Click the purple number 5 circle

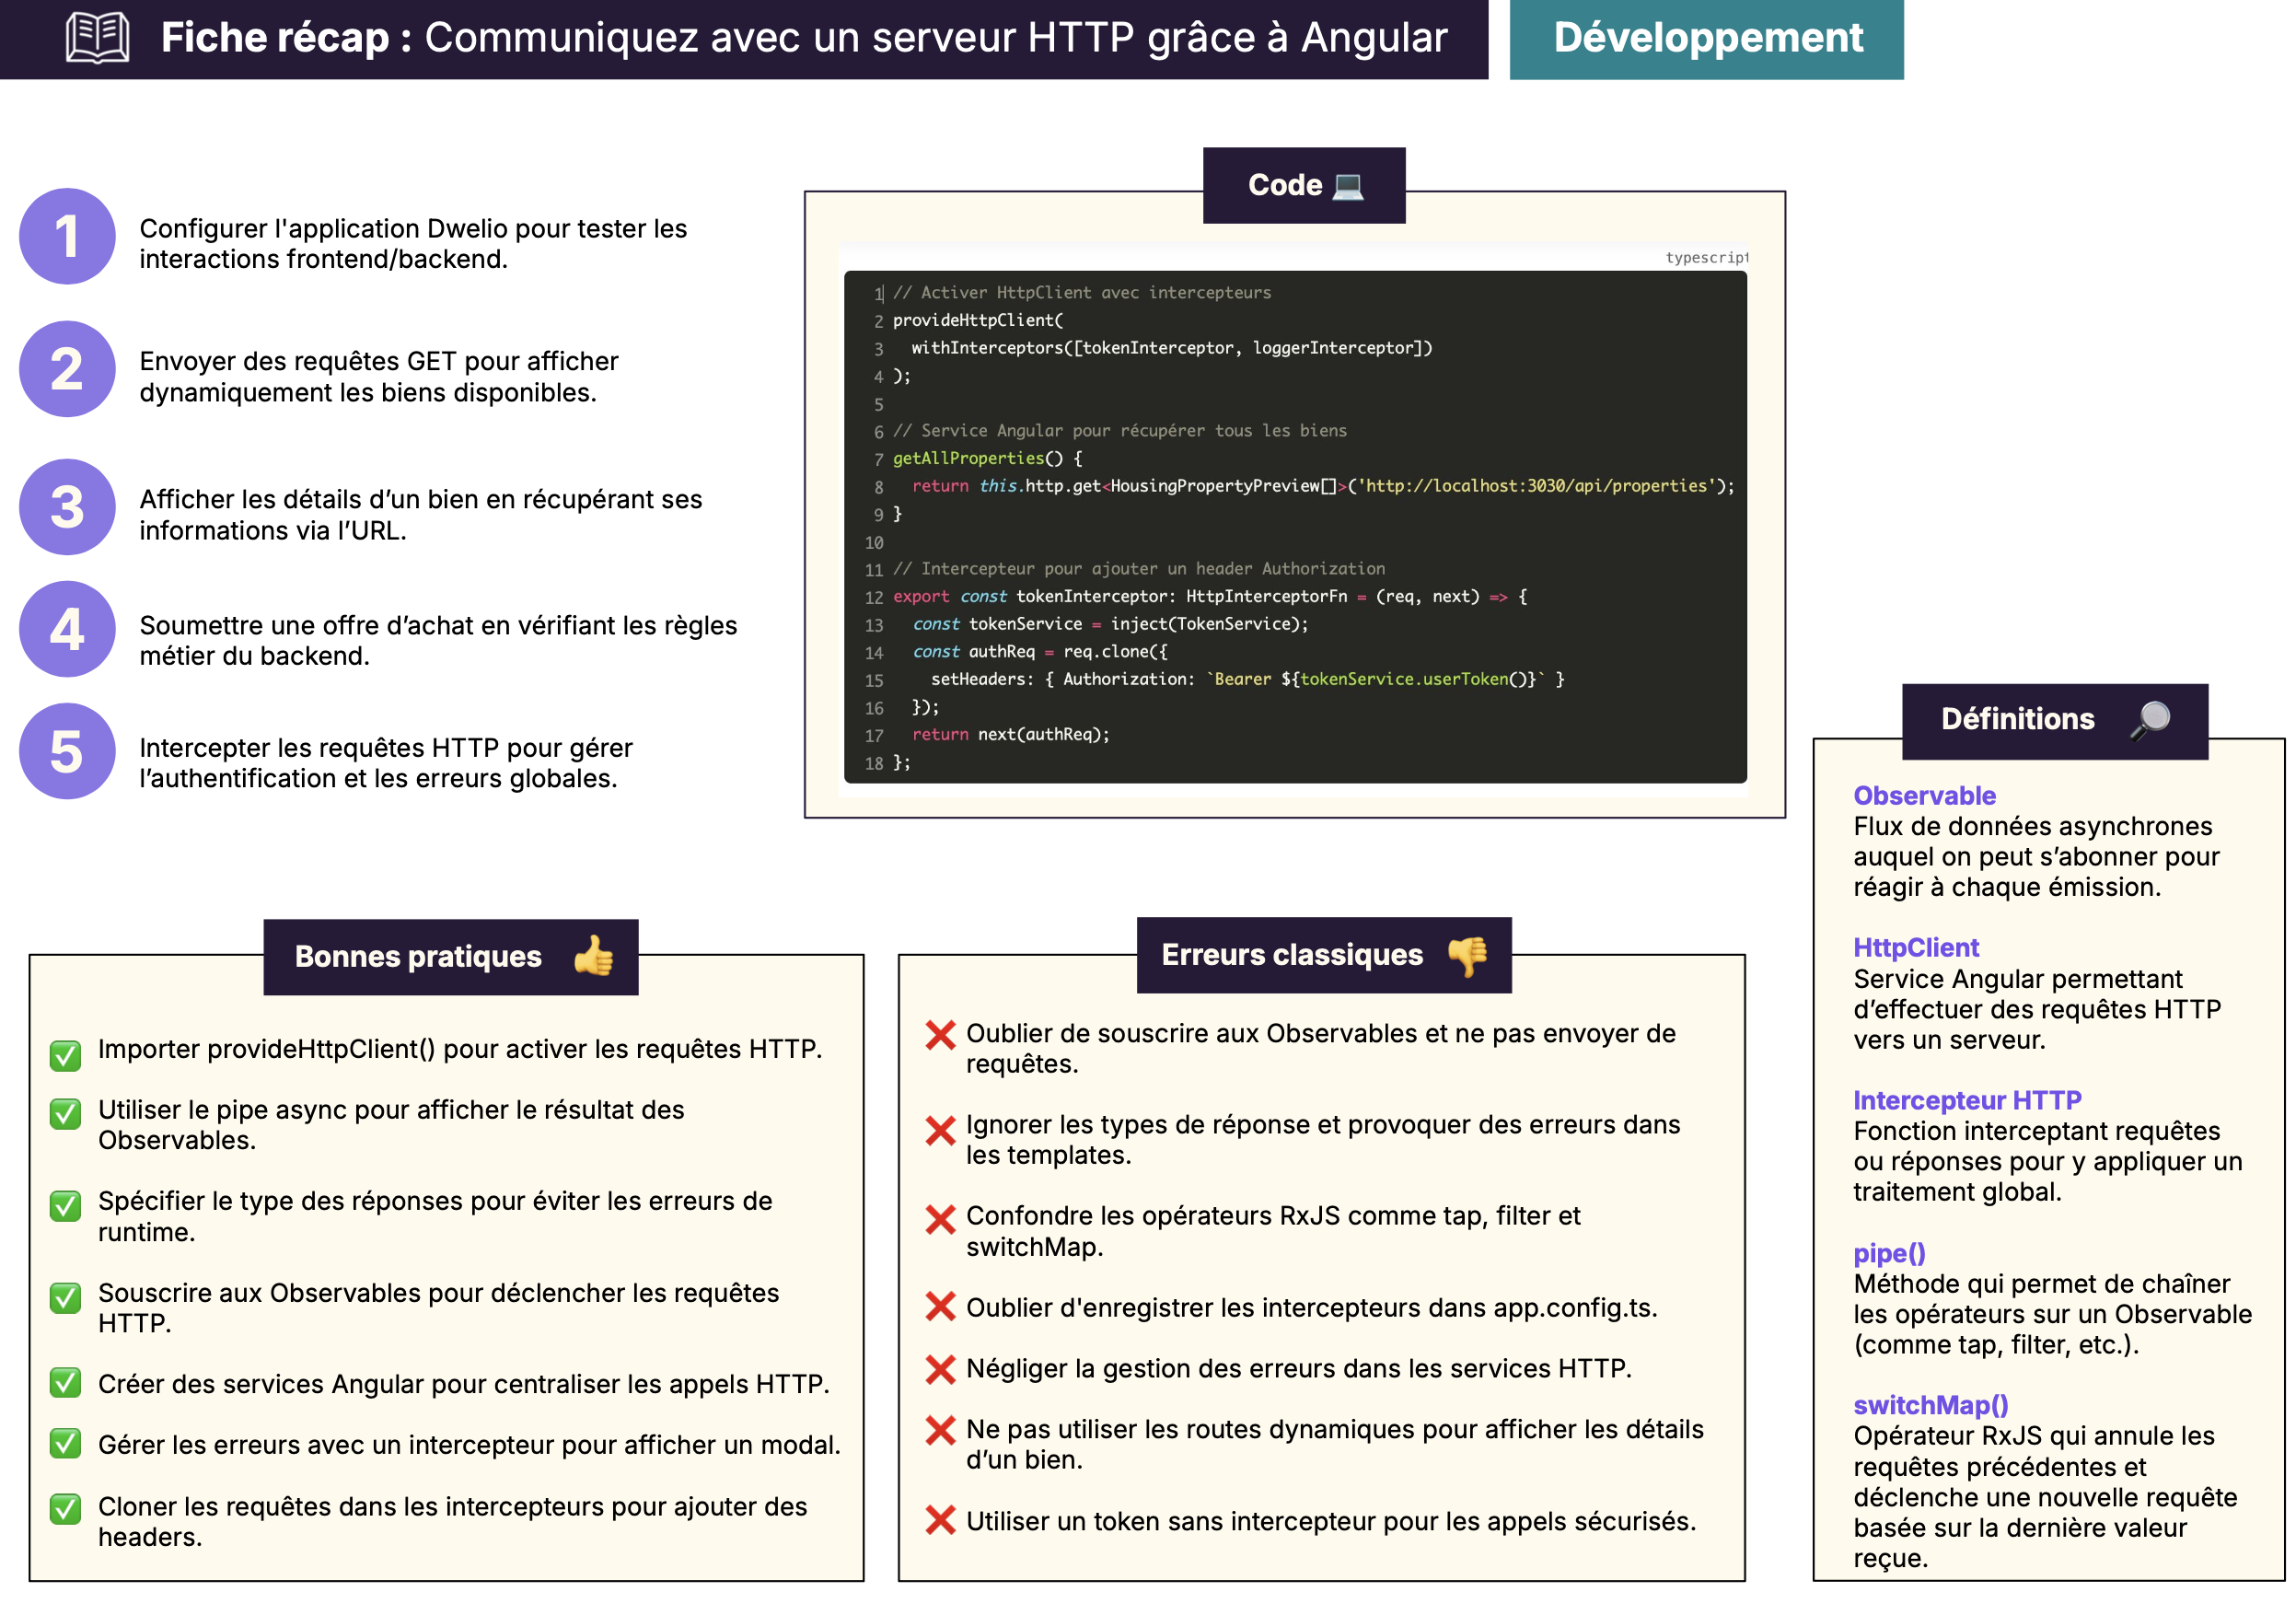67,751
